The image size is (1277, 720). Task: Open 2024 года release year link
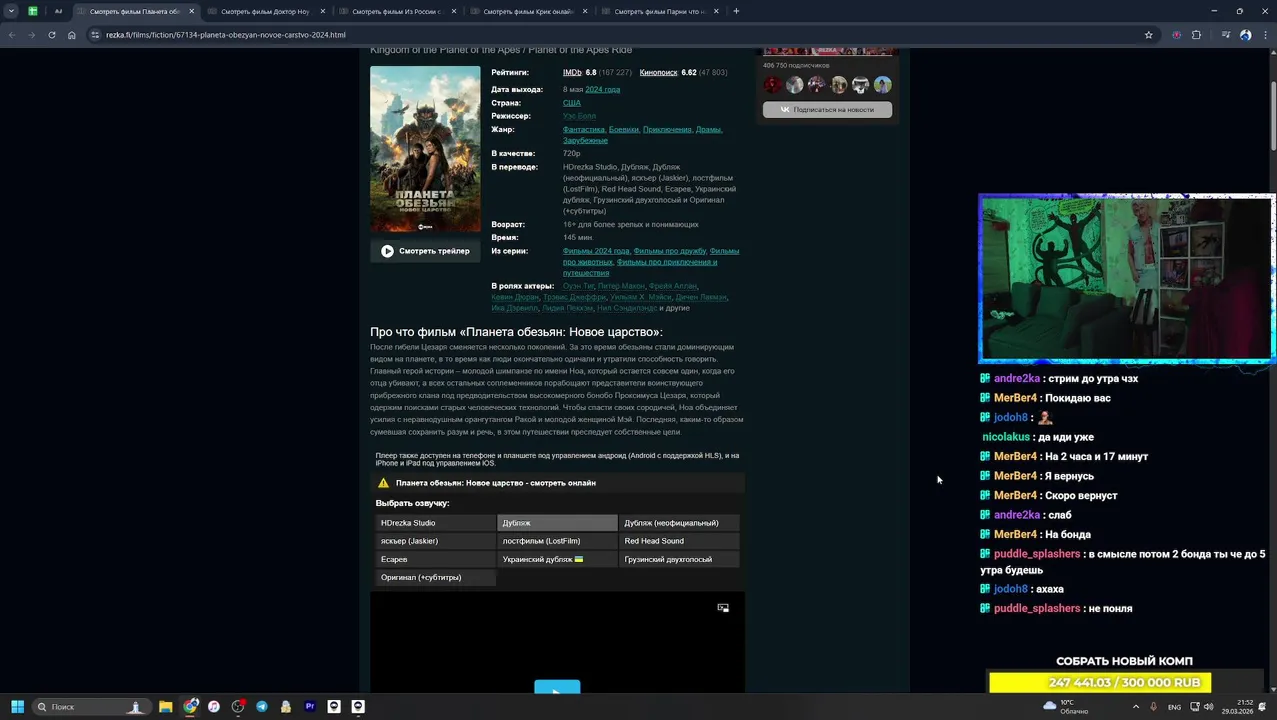pos(603,90)
